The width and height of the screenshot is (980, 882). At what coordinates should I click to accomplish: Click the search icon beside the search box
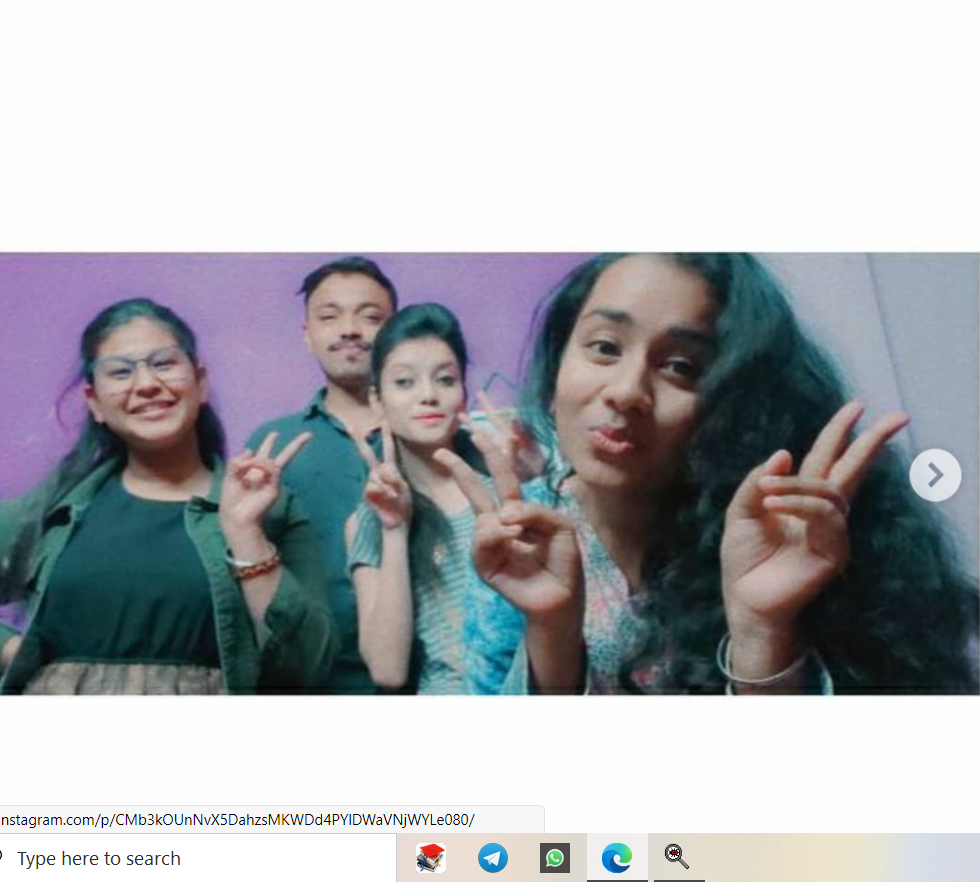pos(3,858)
